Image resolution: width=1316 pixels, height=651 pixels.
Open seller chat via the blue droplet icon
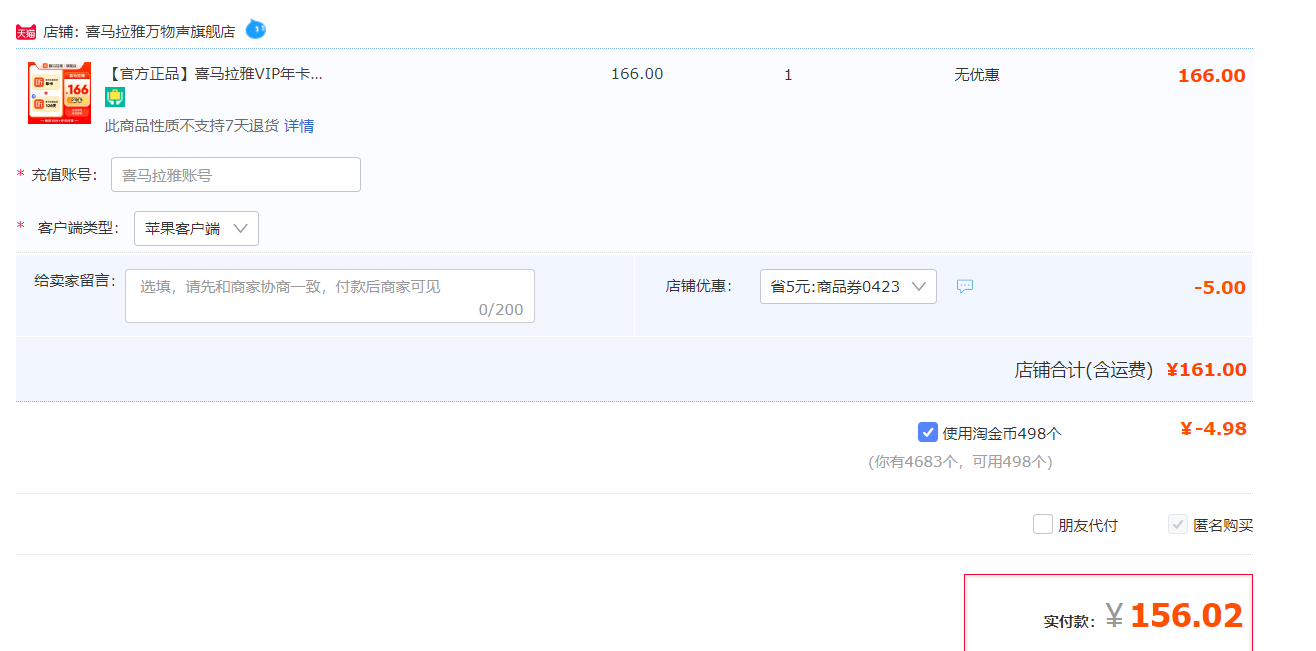[x=256, y=30]
